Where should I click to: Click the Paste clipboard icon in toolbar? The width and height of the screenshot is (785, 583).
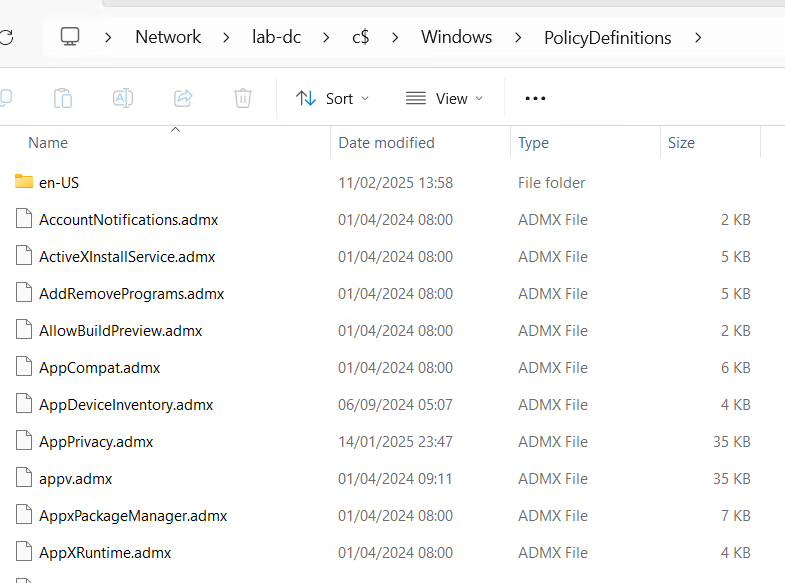(x=63, y=98)
